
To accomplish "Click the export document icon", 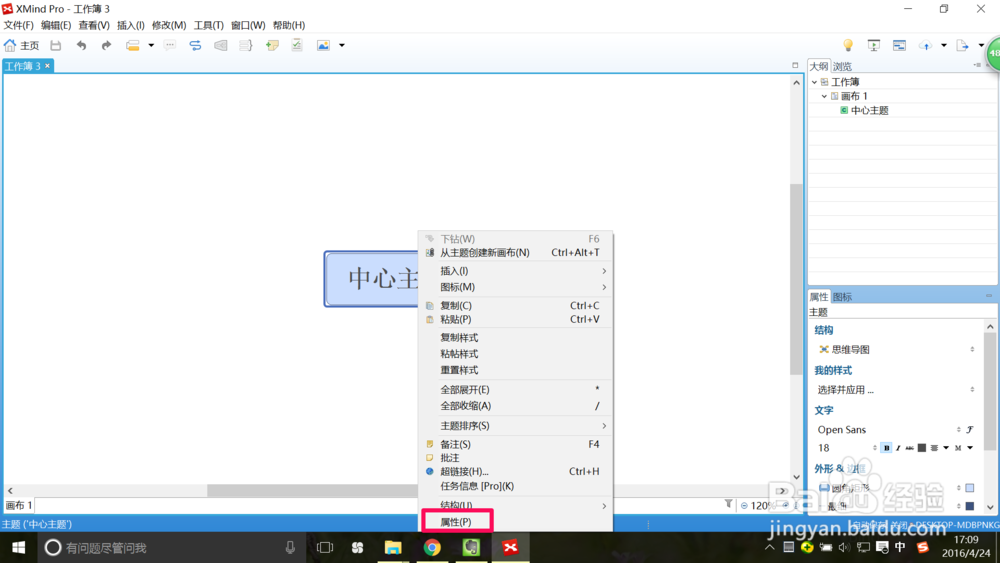I will pos(962,45).
